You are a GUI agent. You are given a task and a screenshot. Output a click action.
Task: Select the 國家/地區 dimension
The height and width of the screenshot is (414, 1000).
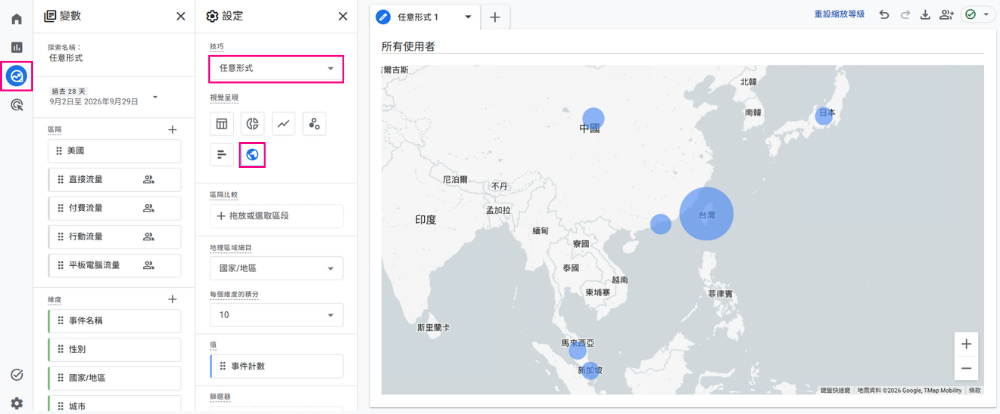115,378
